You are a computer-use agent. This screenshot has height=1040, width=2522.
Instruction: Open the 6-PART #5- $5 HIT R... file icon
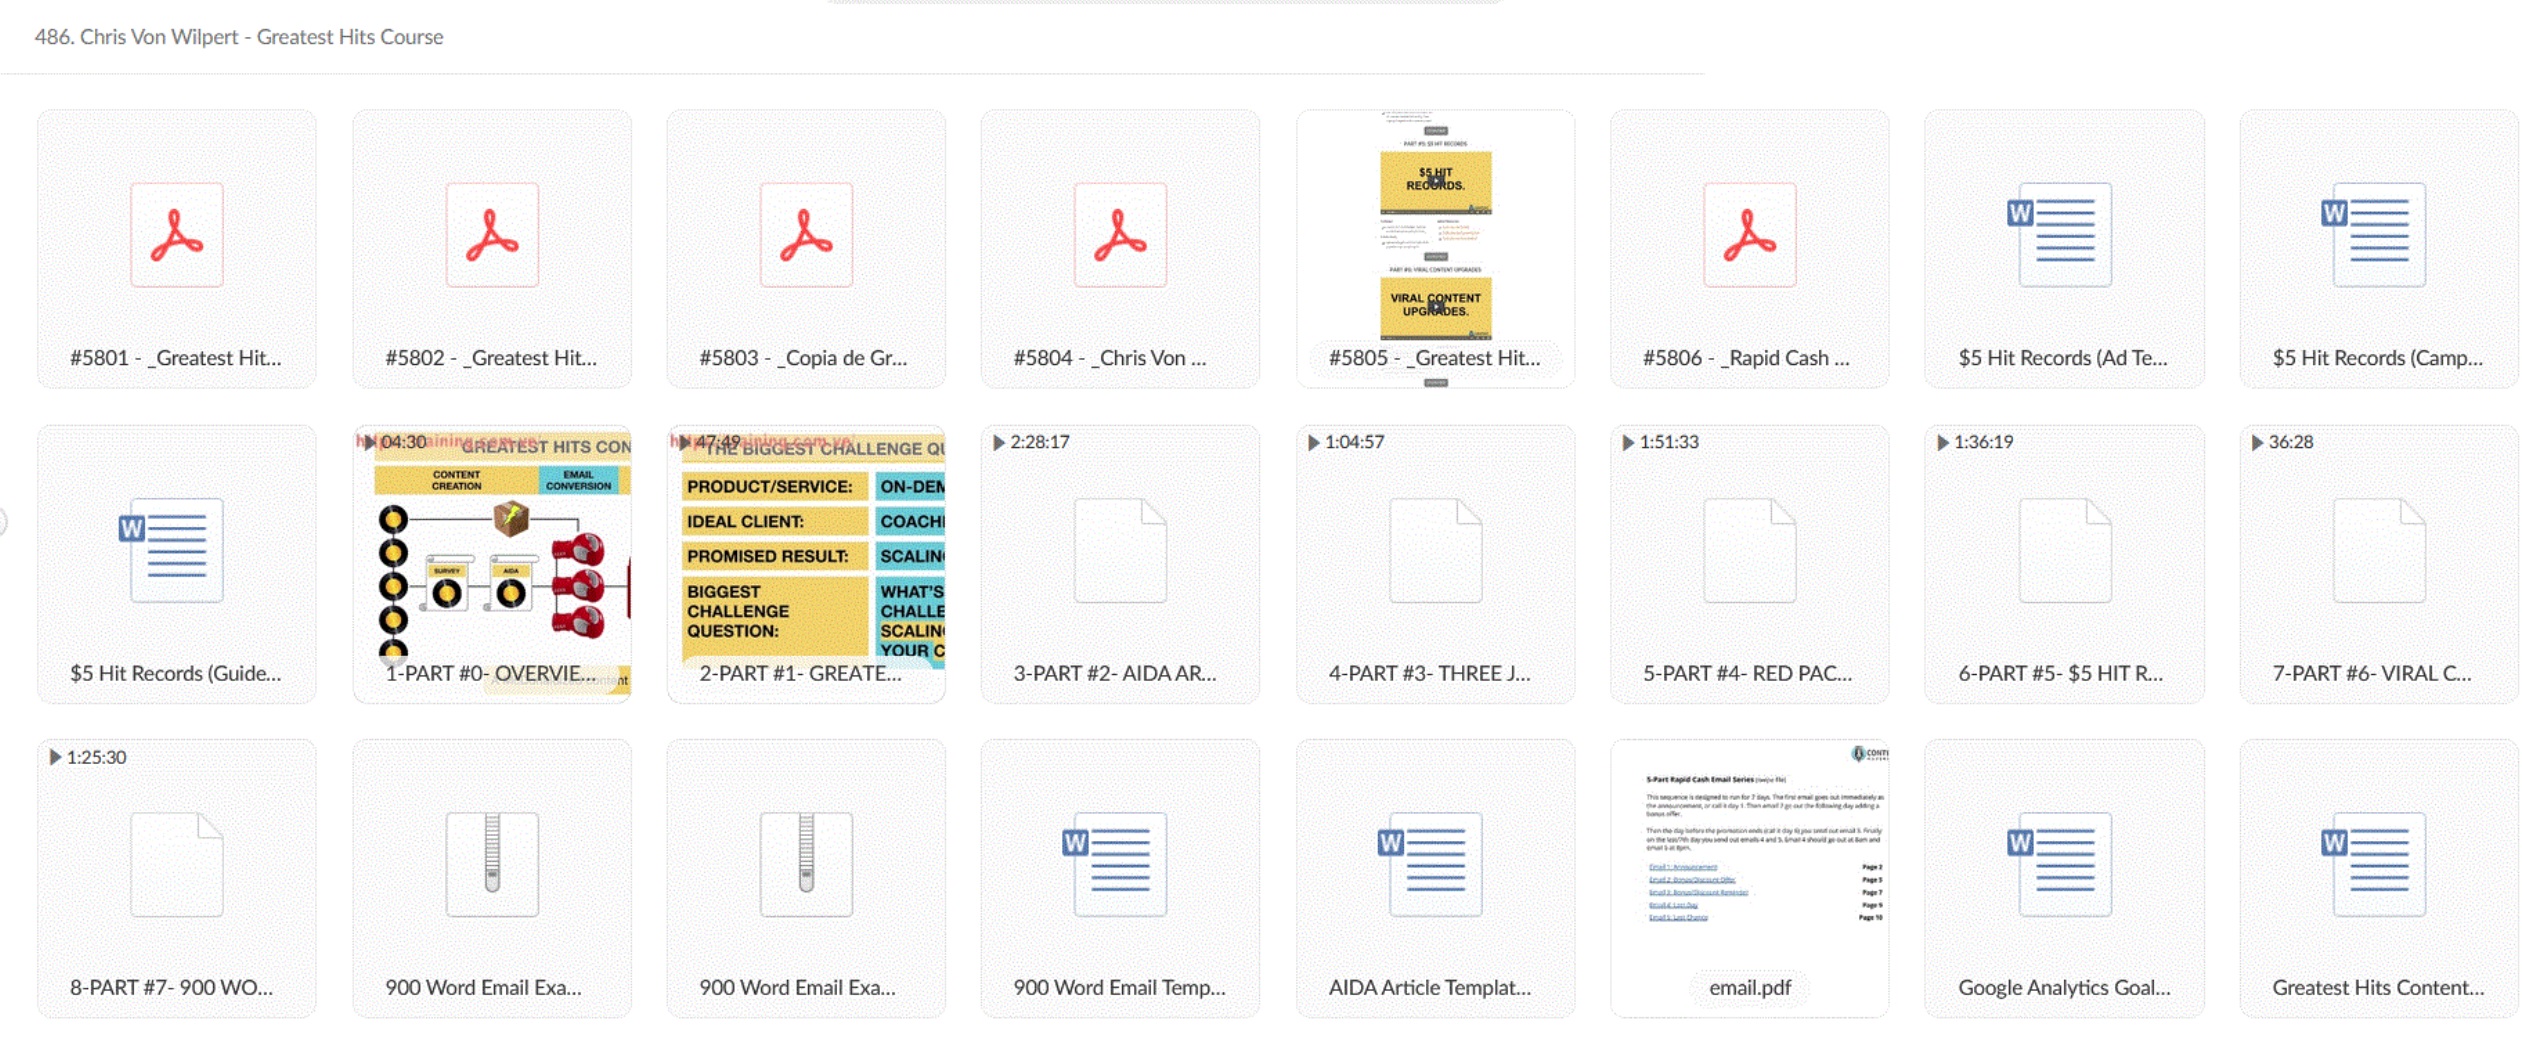click(2064, 550)
